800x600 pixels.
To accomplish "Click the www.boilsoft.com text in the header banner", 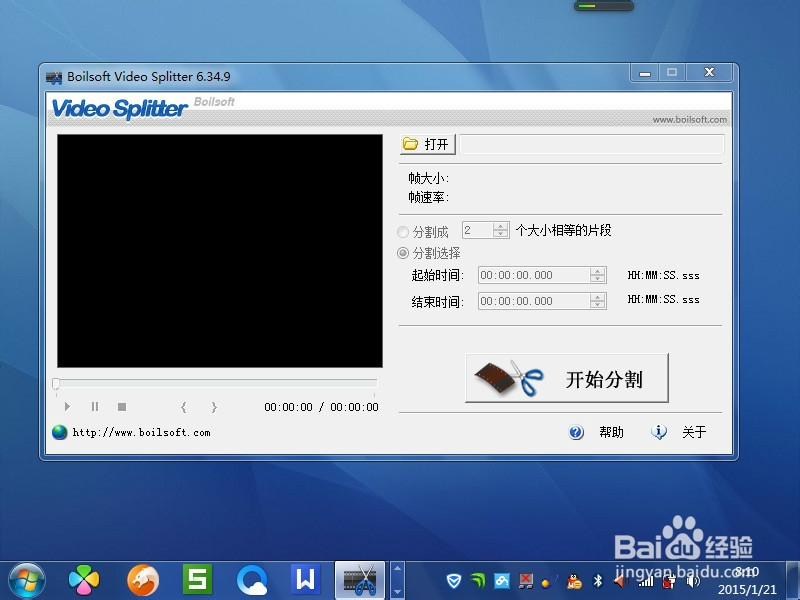I will click(x=690, y=119).
